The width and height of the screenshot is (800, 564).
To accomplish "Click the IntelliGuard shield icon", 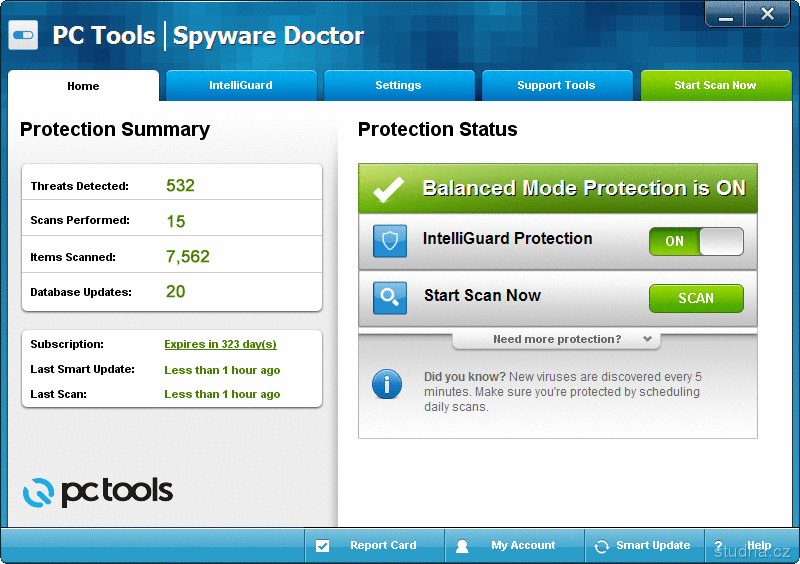I will click(390, 241).
